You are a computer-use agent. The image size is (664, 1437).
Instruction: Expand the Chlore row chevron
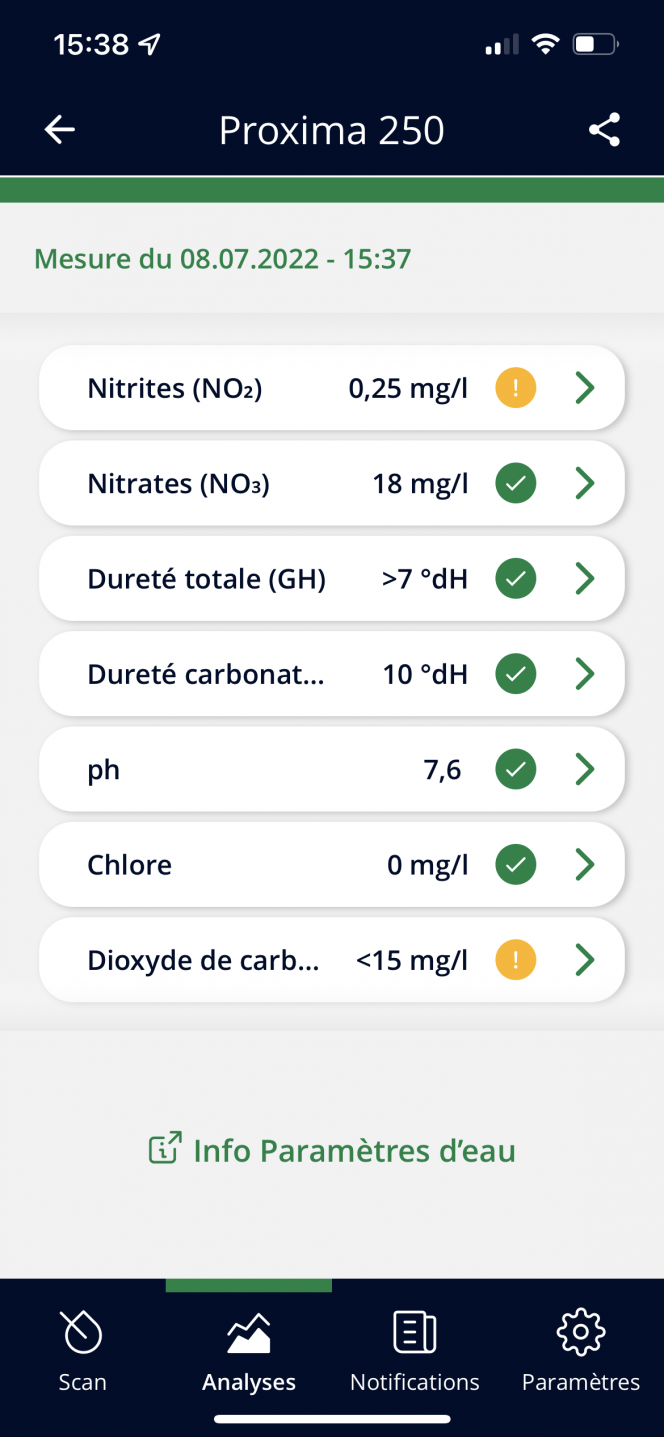(585, 865)
